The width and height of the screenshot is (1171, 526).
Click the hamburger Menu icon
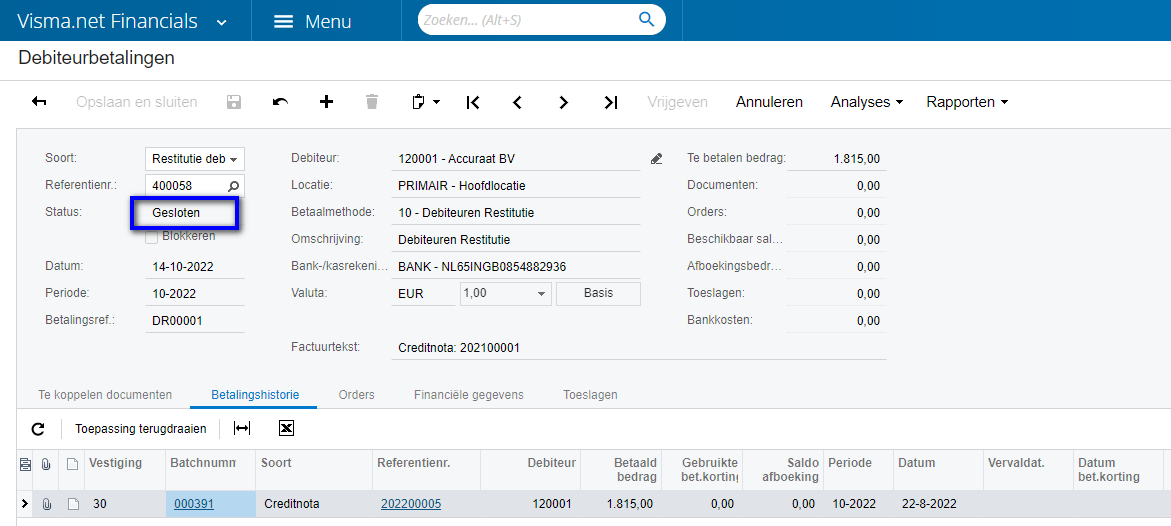pos(284,22)
